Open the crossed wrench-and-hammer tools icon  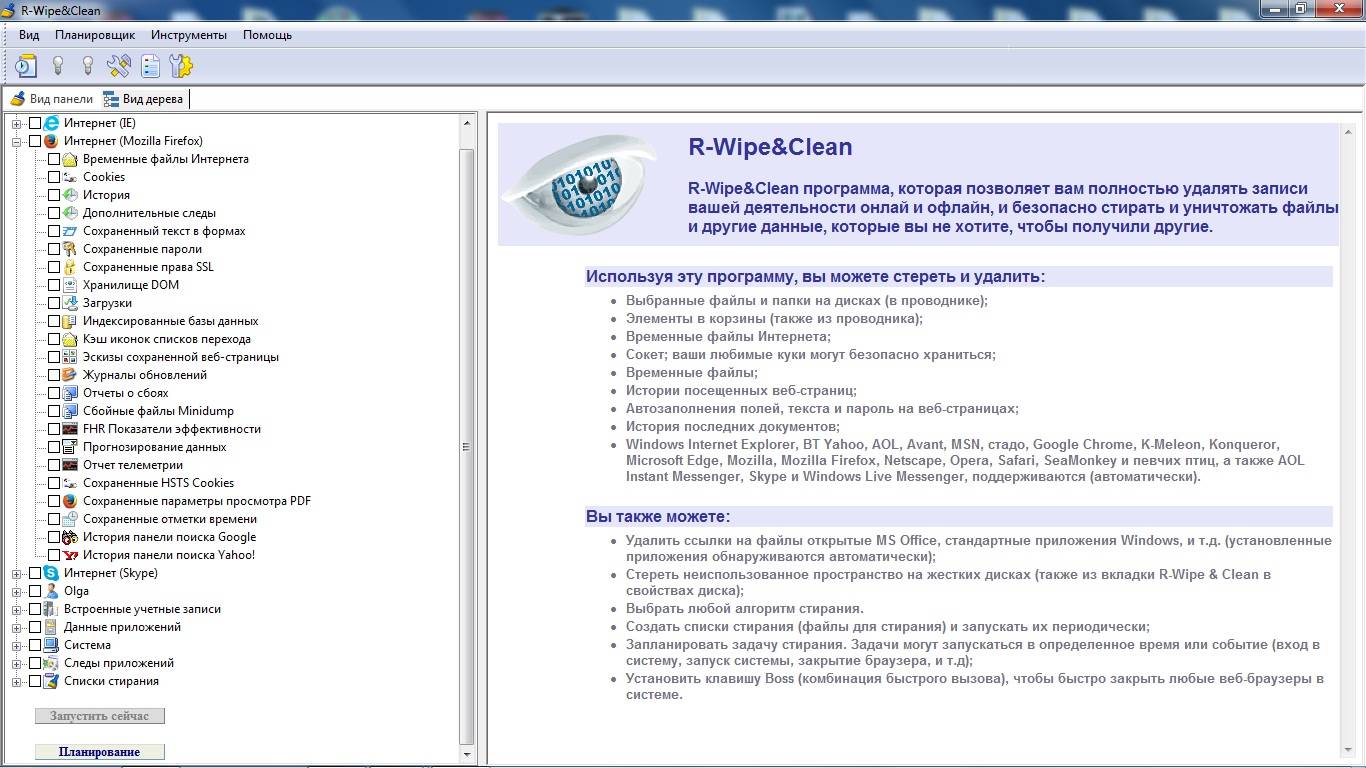[x=119, y=66]
